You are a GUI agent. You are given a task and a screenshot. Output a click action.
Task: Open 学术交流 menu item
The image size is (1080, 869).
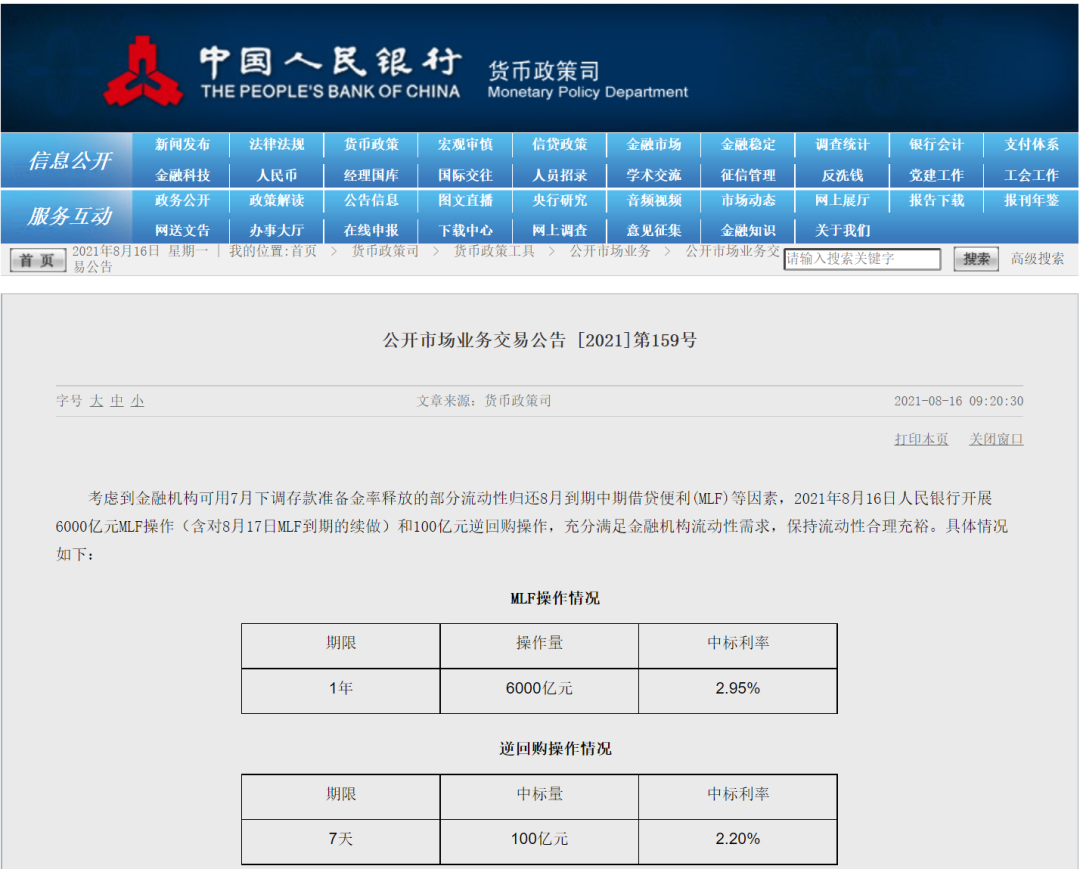(x=654, y=176)
